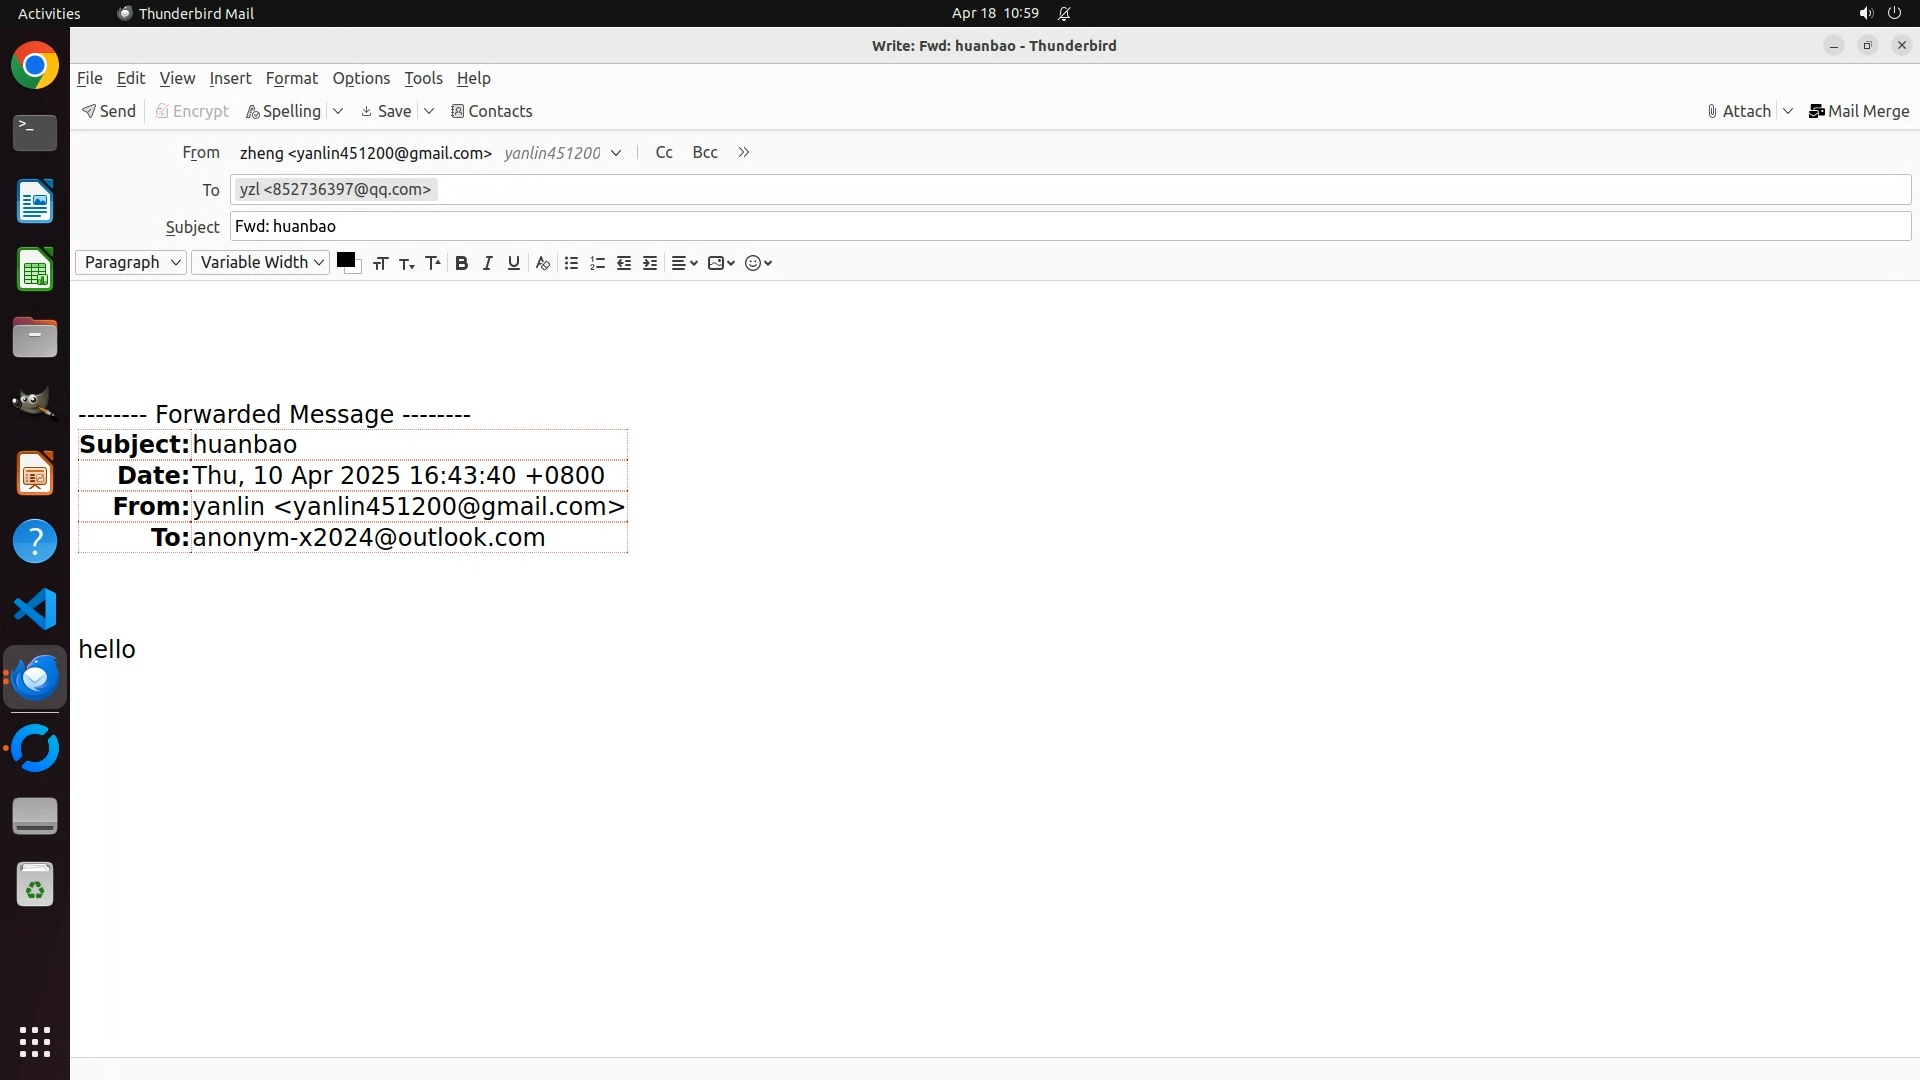Click the indent text icon
Image resolution: width=1920 pixels, height=1080 pixels.
650,263
